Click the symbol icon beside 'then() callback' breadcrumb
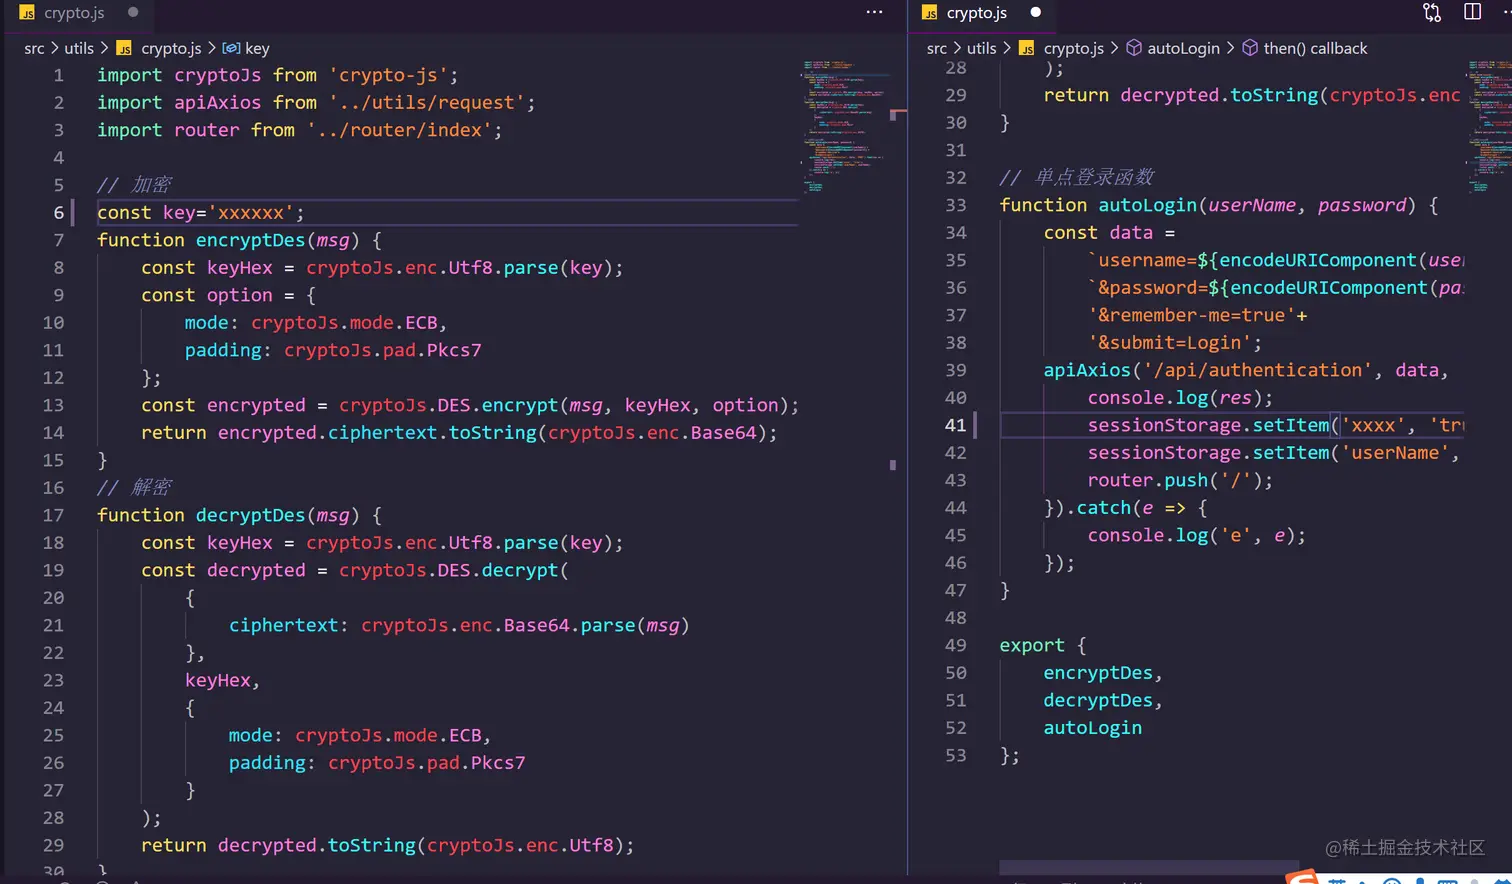The image size is (1512, 884). [x=1250, y=48]
